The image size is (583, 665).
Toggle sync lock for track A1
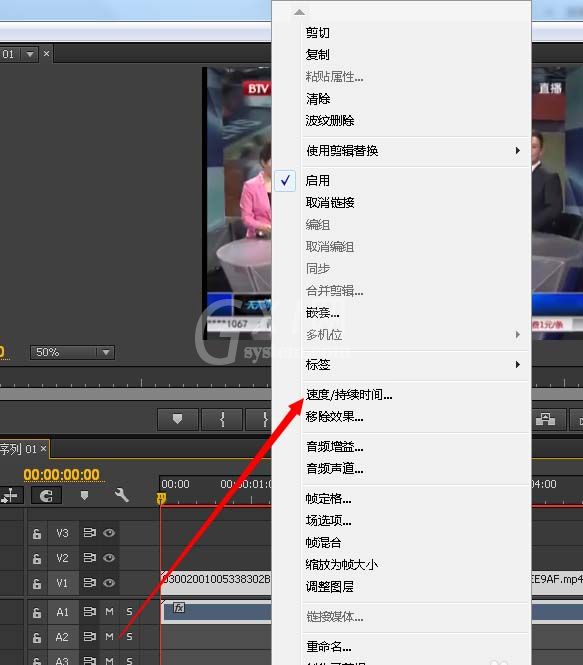coord(89,612)
